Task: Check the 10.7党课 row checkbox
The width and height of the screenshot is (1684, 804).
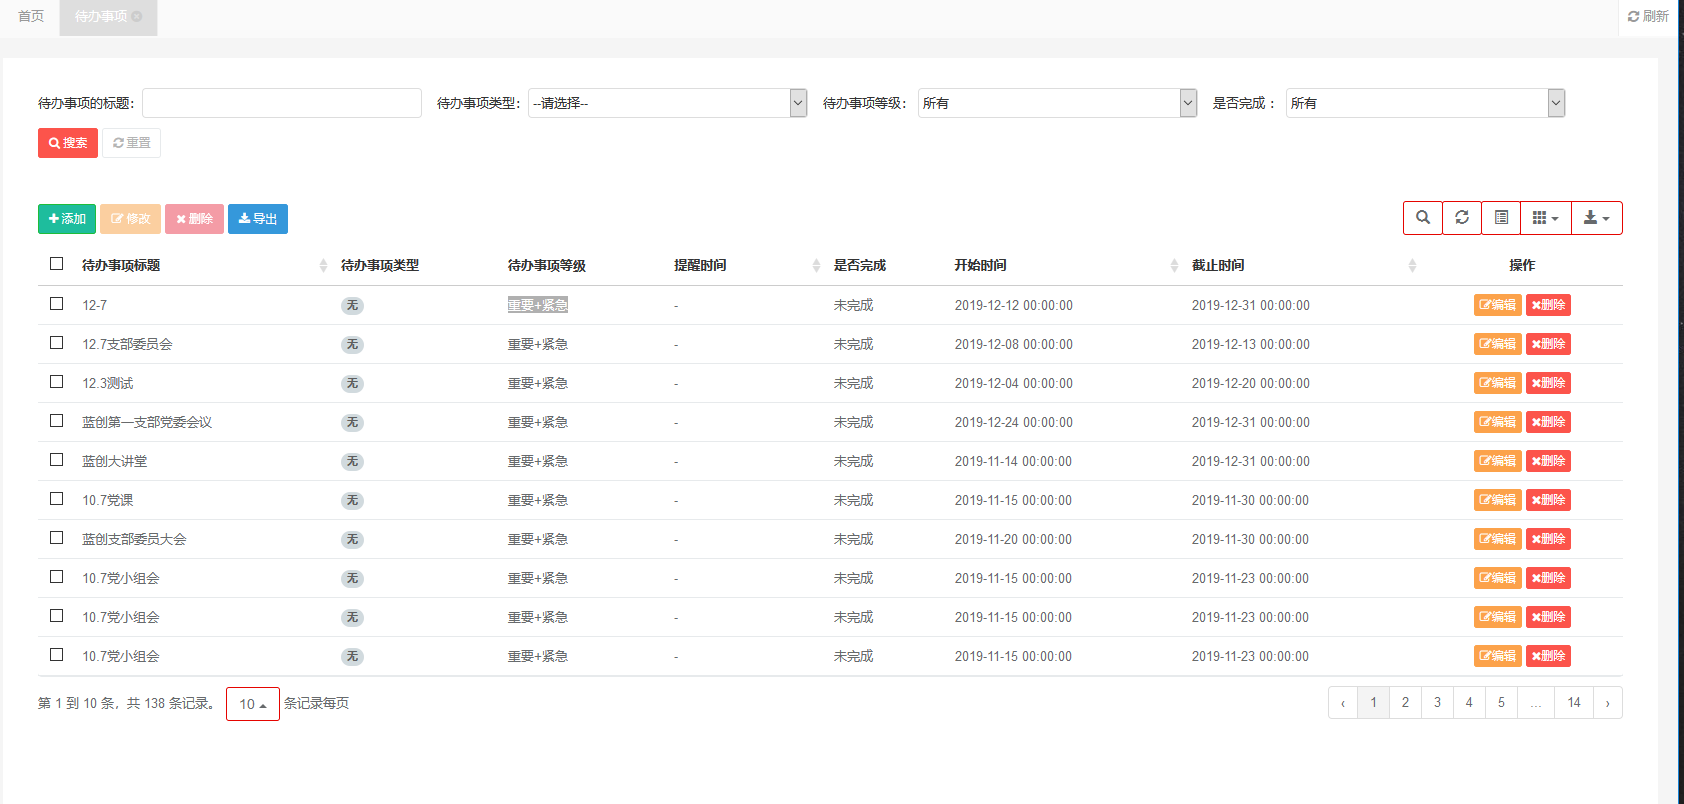Action: (57, 499)
